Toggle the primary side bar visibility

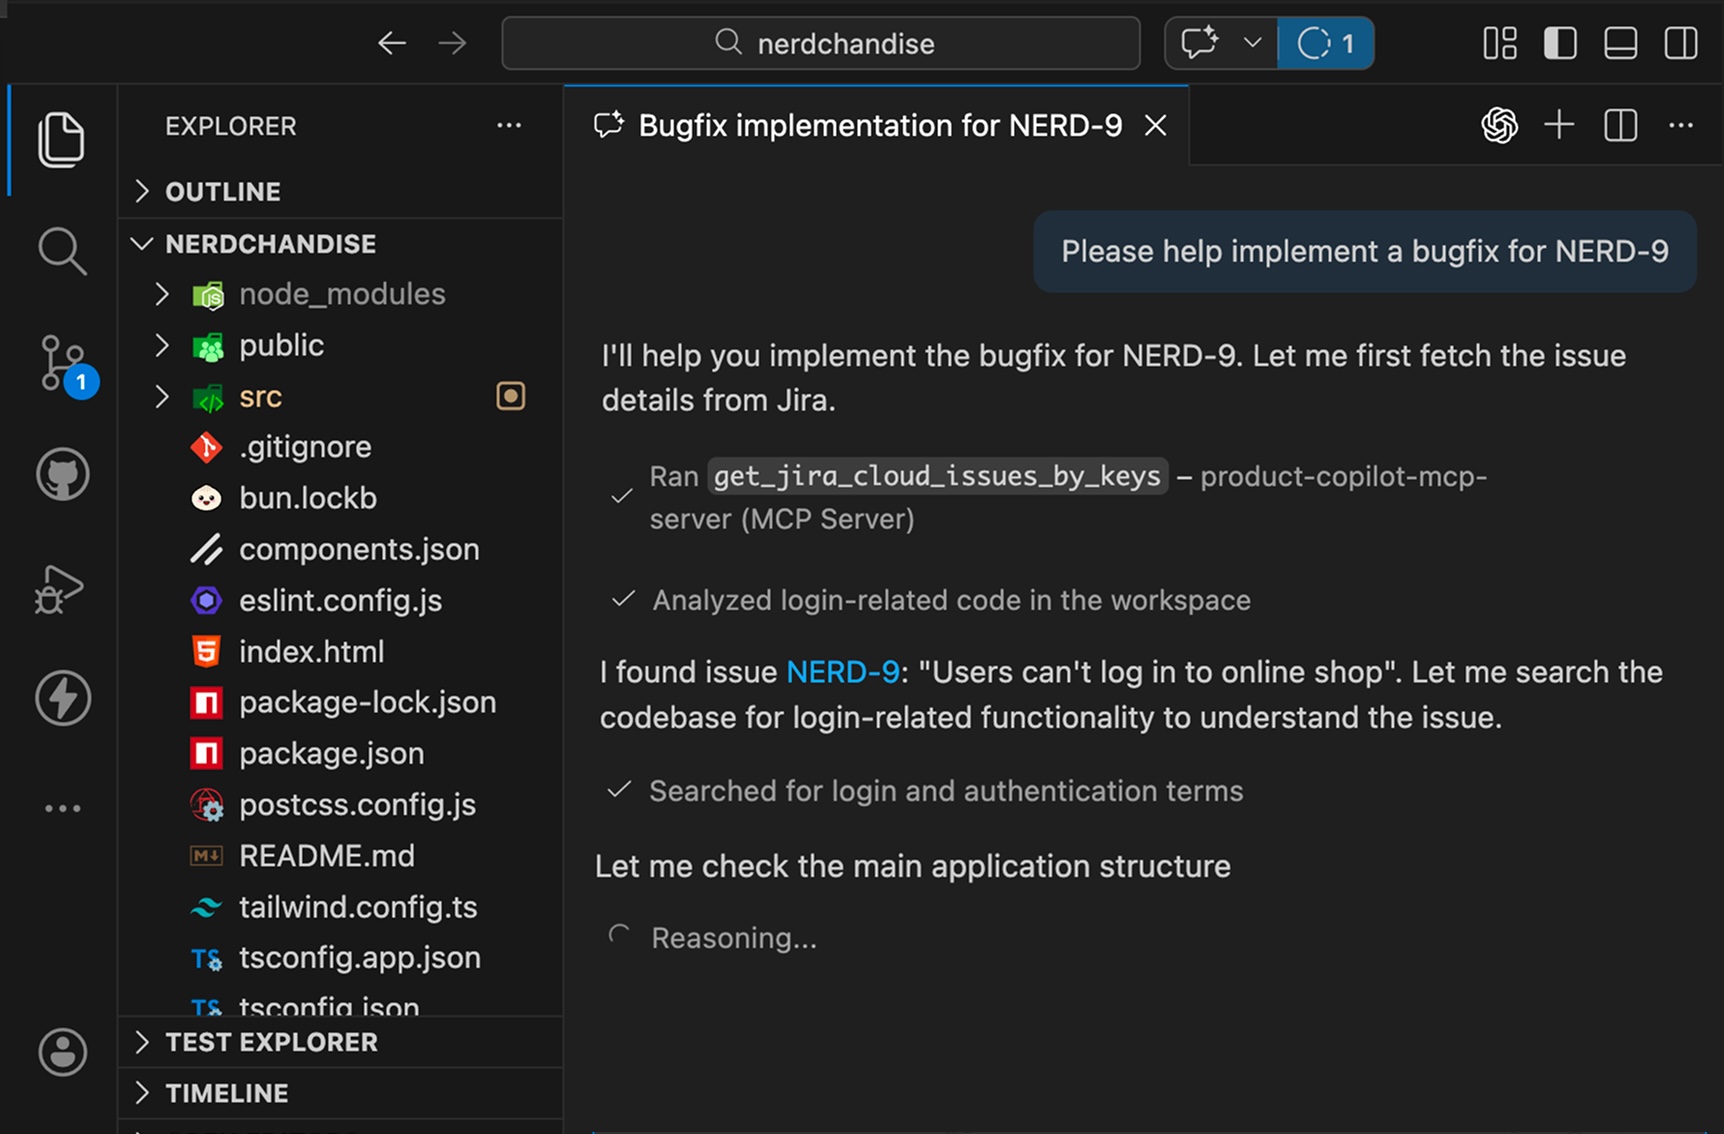point(1560,43)
